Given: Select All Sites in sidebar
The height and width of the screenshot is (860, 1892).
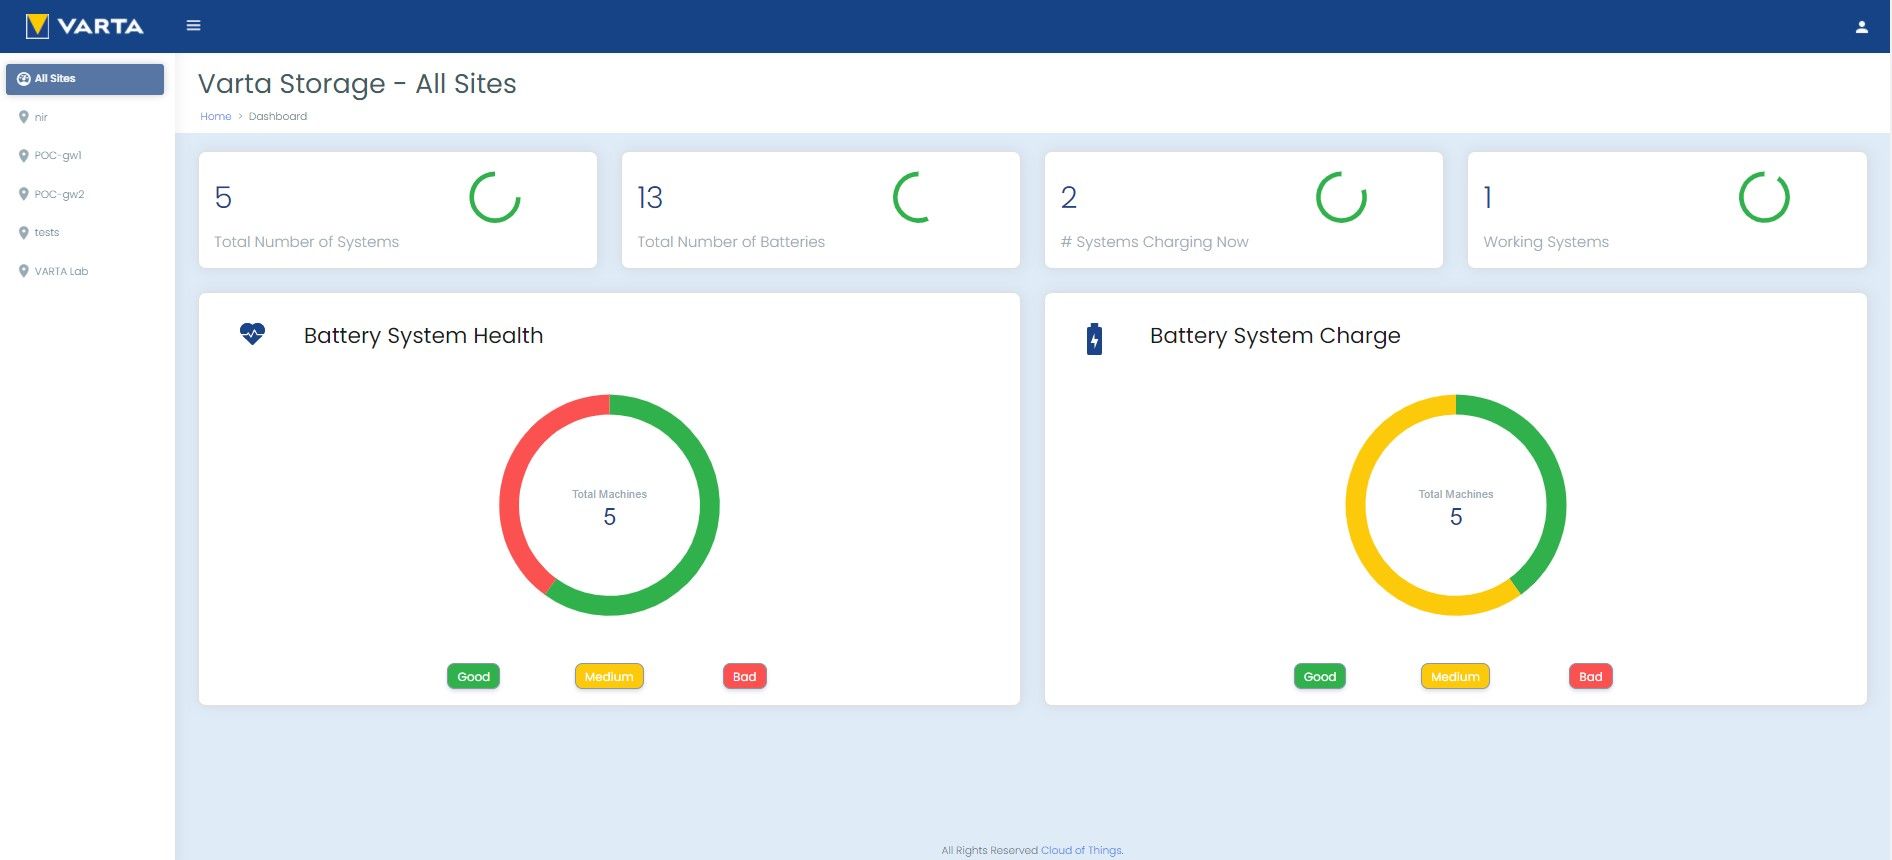Looking at the screenshot, I should (x=85, y=79).
